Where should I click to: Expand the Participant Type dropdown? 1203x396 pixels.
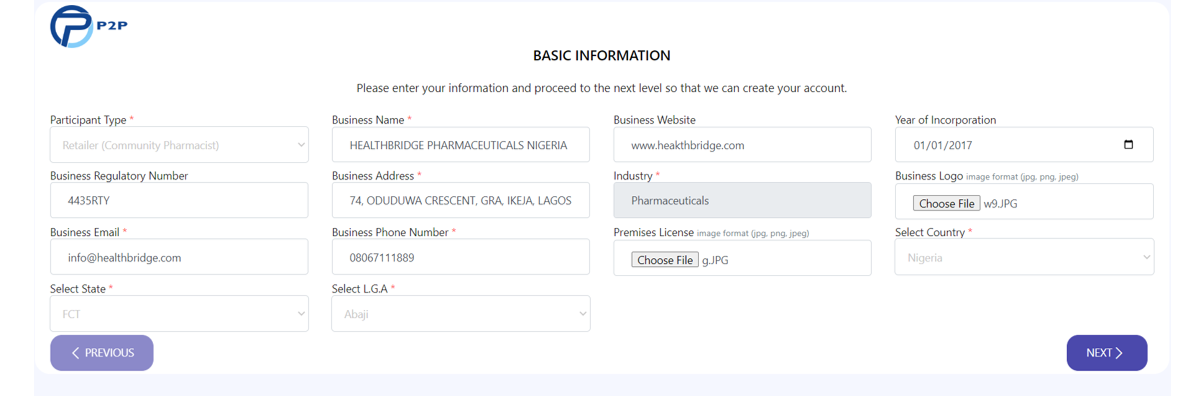click(x=179, y=145)
